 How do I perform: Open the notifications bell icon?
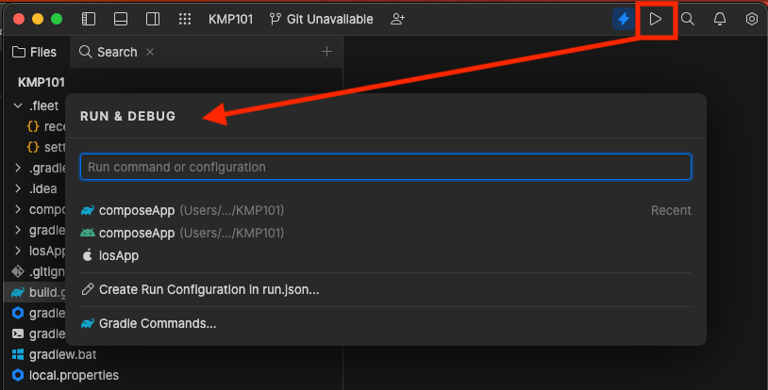pos(720,19)
